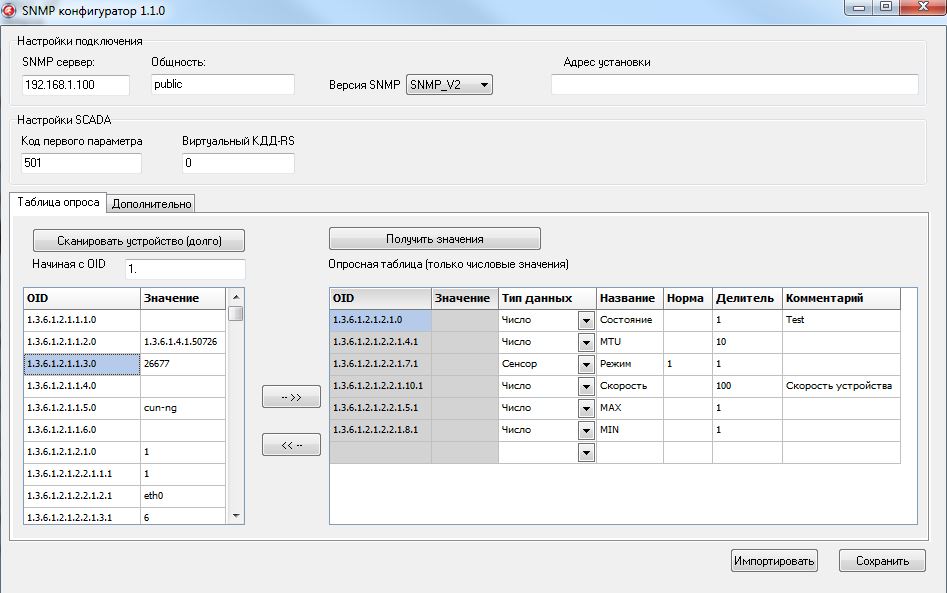Viewport: 947px width, 593px height.
Task: Switch to the Дополнительно tab
Action: pyautogui.click(x=151, y=204)
